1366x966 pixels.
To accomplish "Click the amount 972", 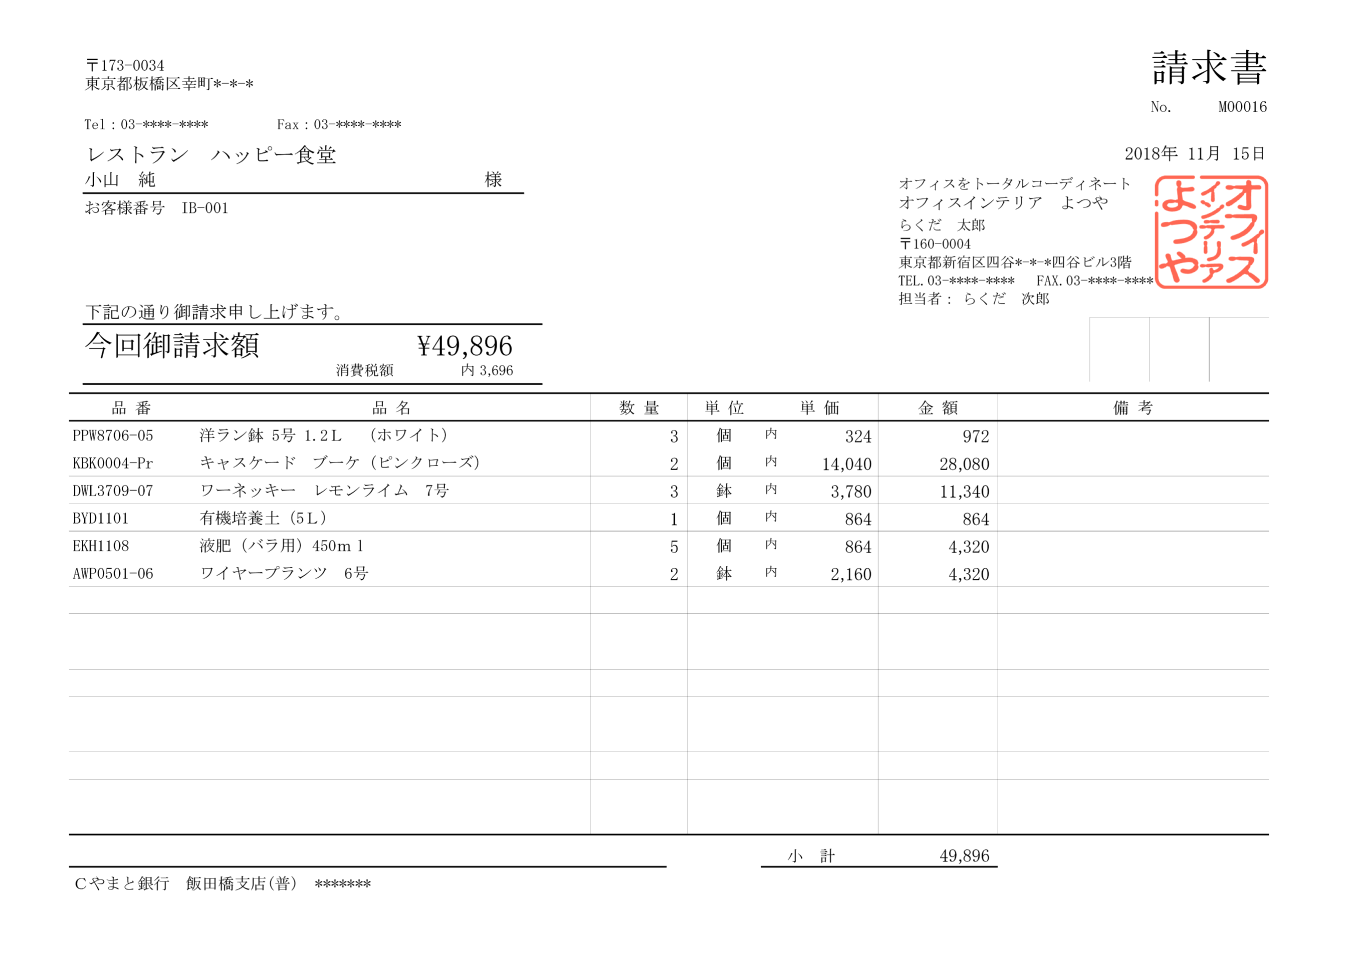I will (x=976, y=437).
